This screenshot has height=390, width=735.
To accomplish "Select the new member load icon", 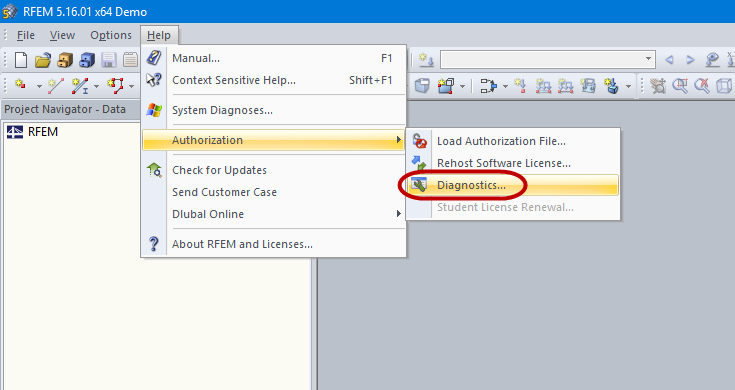I will tap(543, 86).
